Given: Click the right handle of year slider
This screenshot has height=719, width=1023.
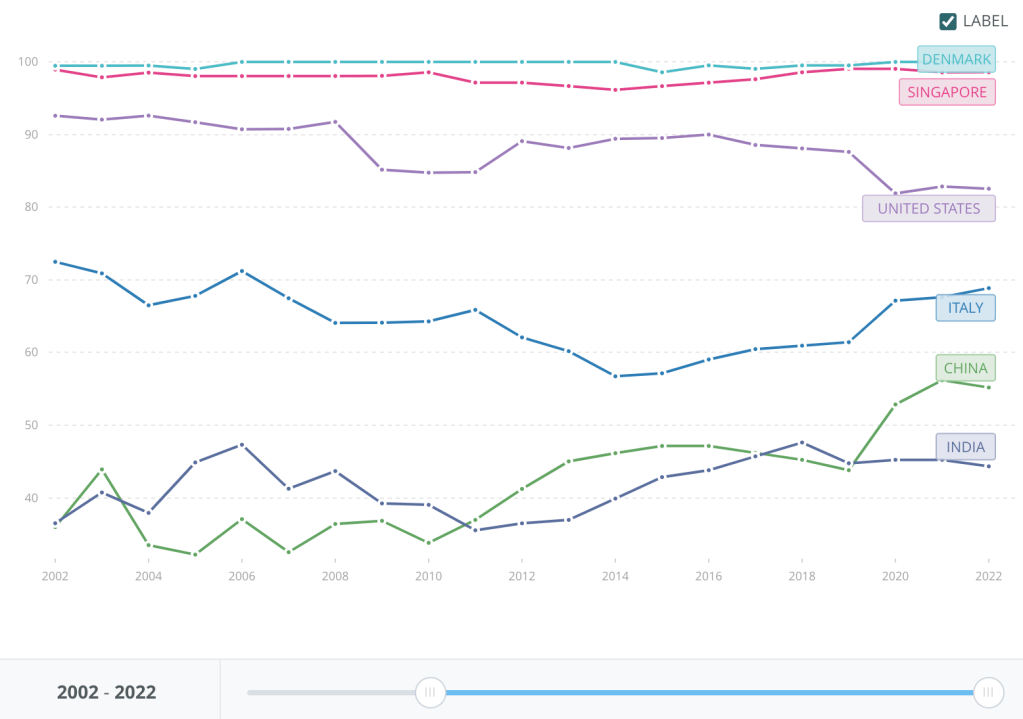Looking at the screenshot, I should click(x=988, y=692).
